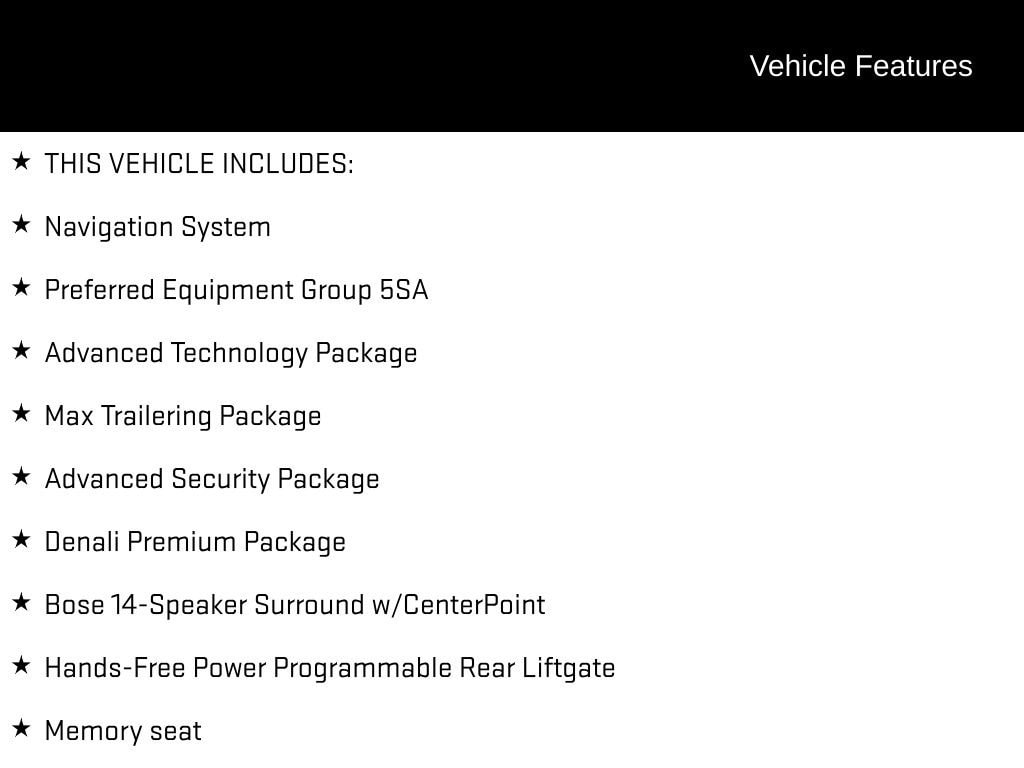Screen dimensions: 1024x768
Task: Click the Max Trailering Package text
Action: 183,416
